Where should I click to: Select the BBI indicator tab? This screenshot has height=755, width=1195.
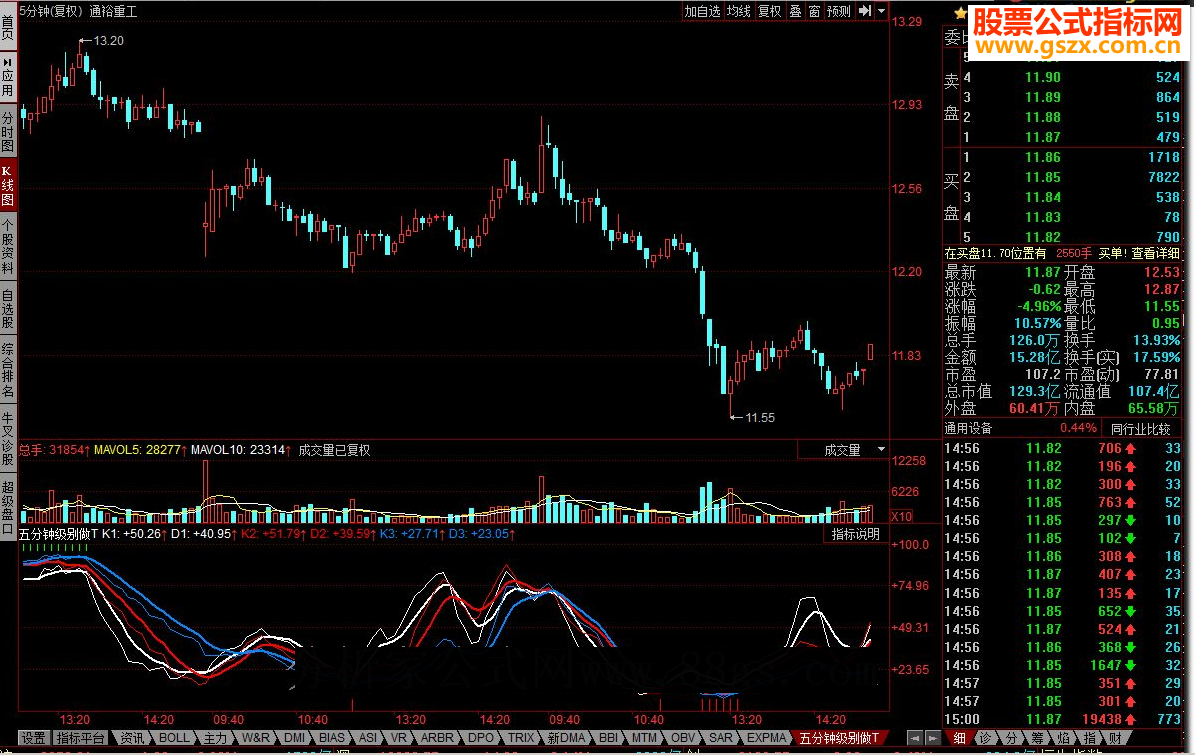[608, 737]
